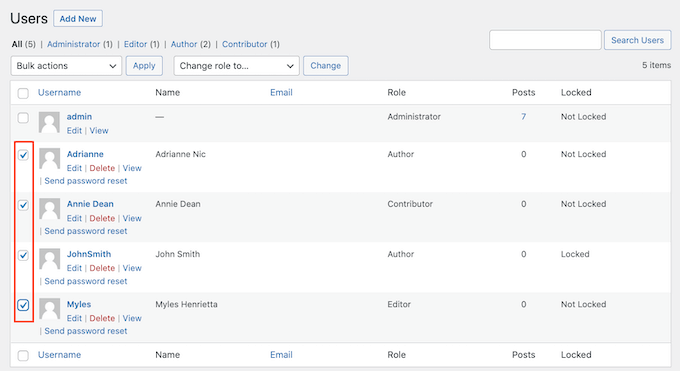
Task: Uncheck the Myles row checkbox
Action: 23,305
